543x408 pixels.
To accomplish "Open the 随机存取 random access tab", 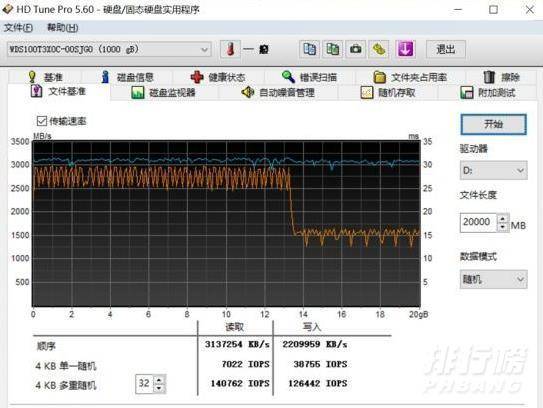I will click(x=388, y=92).
